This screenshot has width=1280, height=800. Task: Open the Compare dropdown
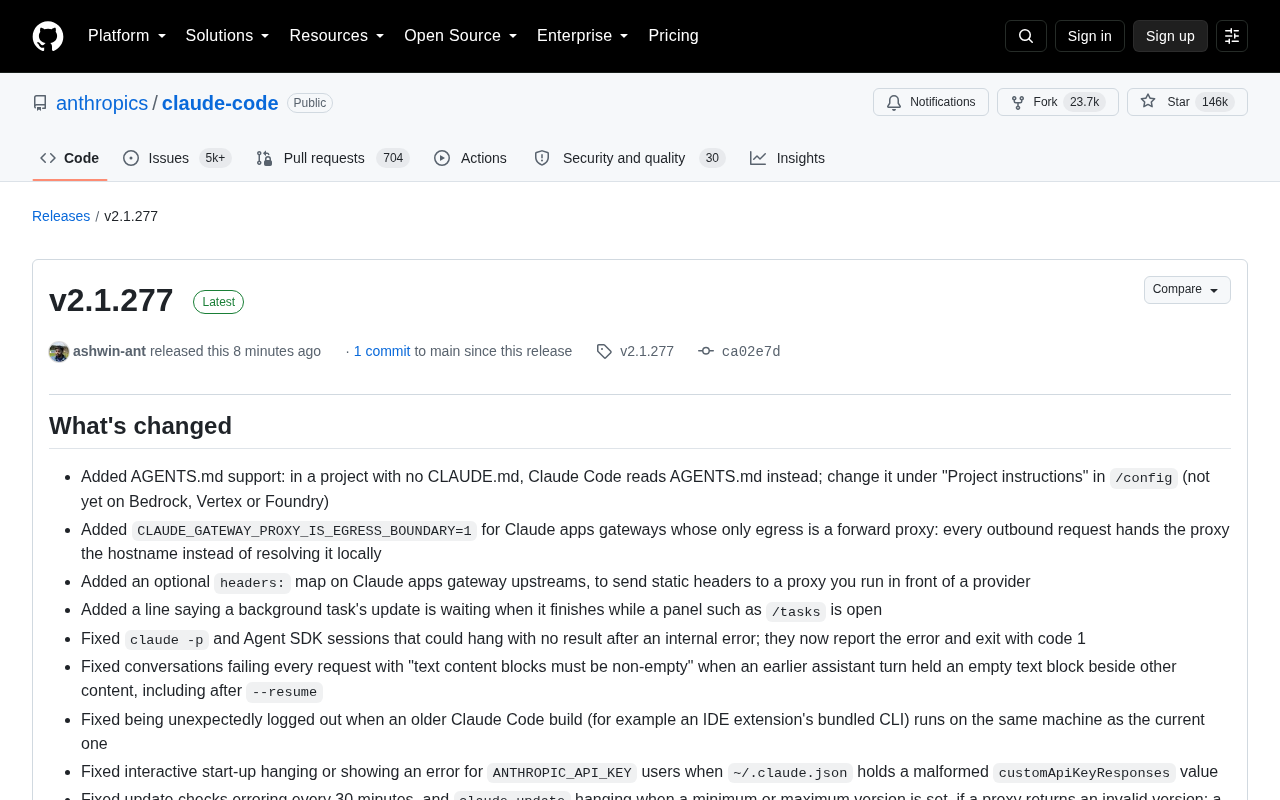[x=1187, y=290]
